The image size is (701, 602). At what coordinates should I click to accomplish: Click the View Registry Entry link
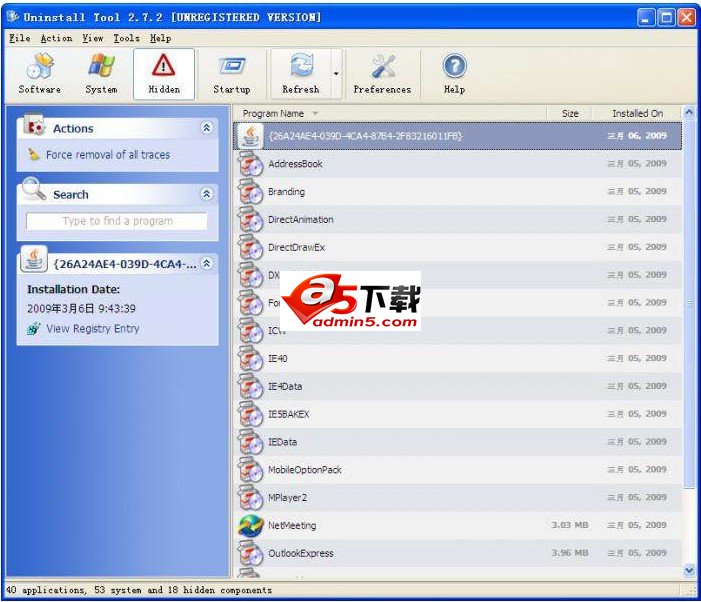(x=92, y=329)
